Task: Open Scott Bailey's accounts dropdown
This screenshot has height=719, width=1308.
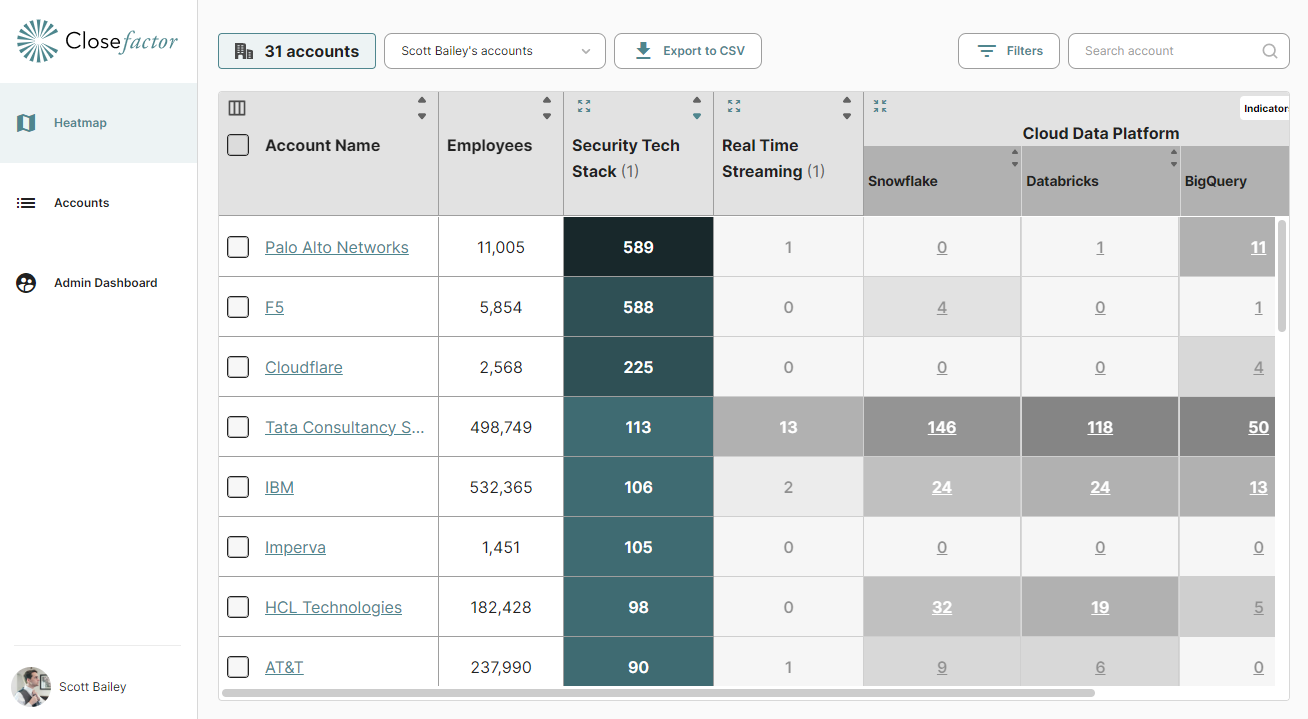Action: (495, 51)
